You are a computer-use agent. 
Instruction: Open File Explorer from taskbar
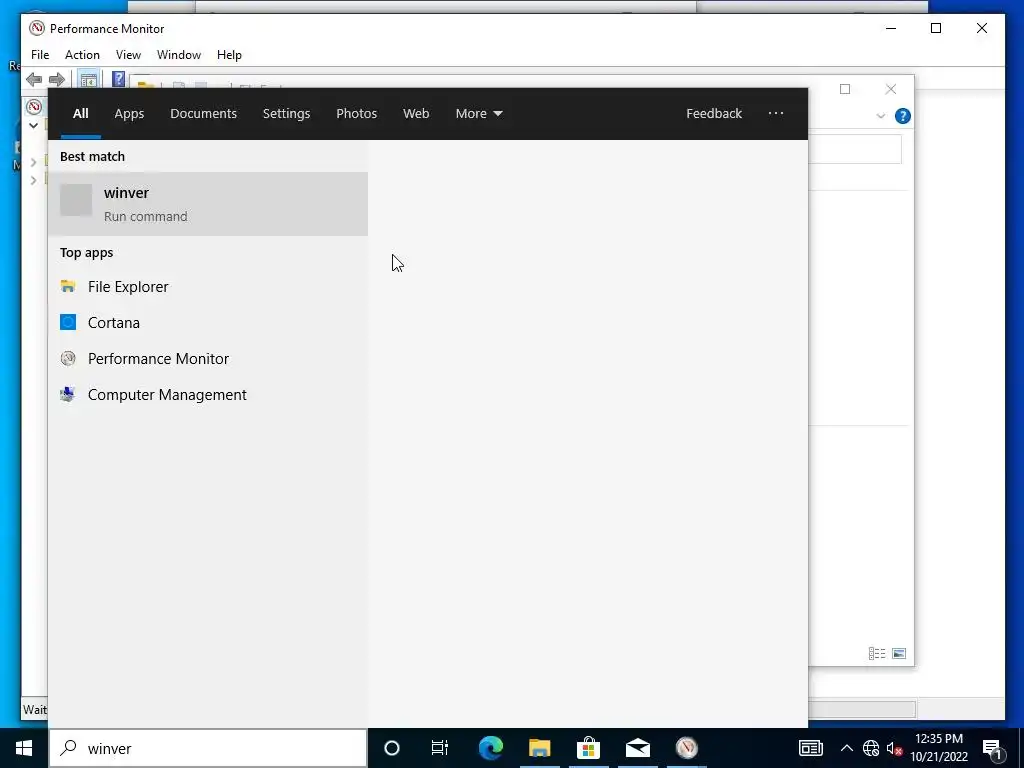(x=539, y=748)
